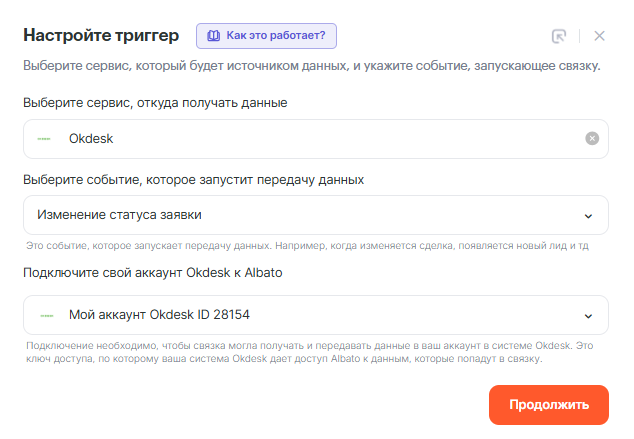Image resolution: width=634 pixels, height=439 pixels.
Task: Clear the selected Okdesk service
Action: (592, 139)
